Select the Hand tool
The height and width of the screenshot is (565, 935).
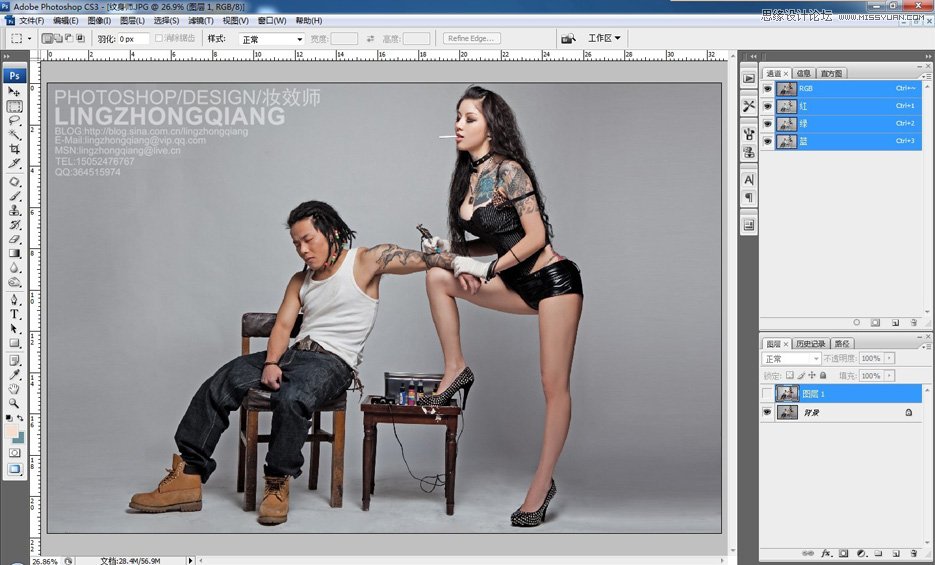click(14, 389)
